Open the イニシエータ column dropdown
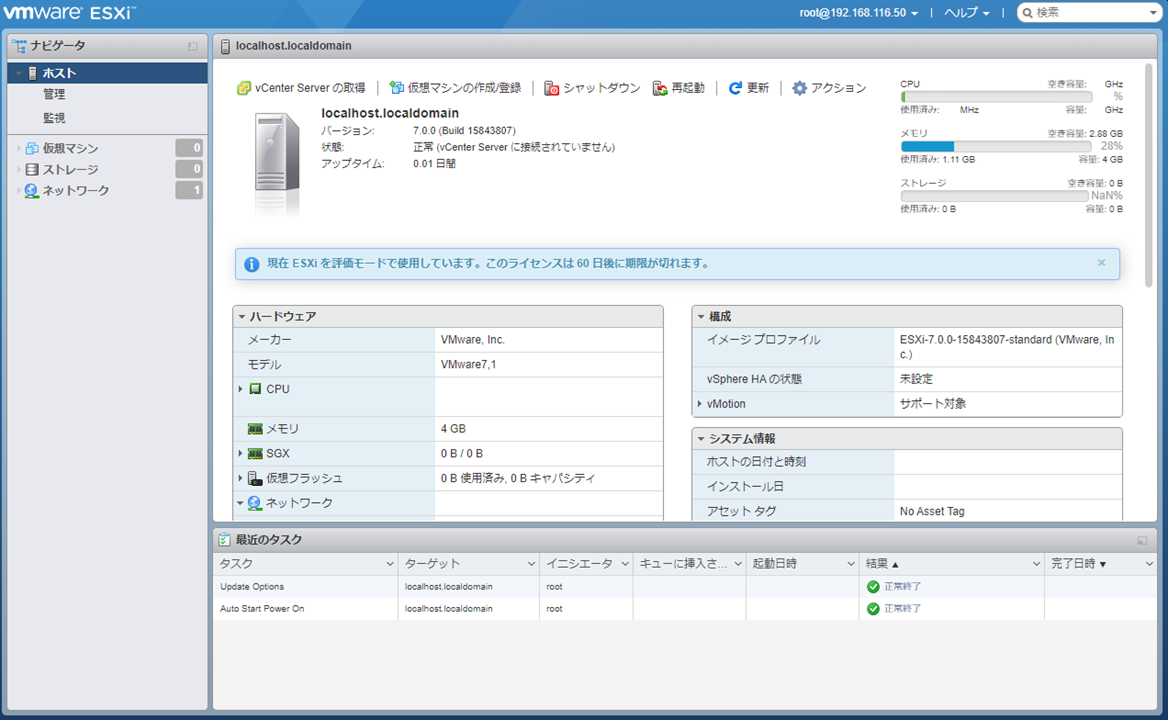 coord(625,564)
